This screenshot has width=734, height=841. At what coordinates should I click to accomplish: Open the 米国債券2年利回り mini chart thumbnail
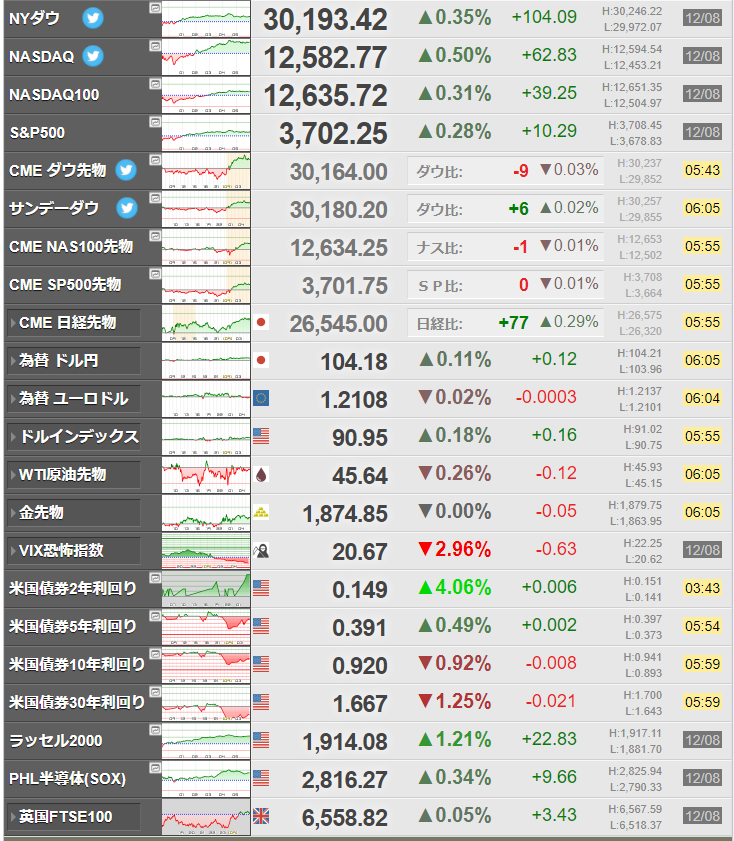pyautogui.click(x=206, y=589)
